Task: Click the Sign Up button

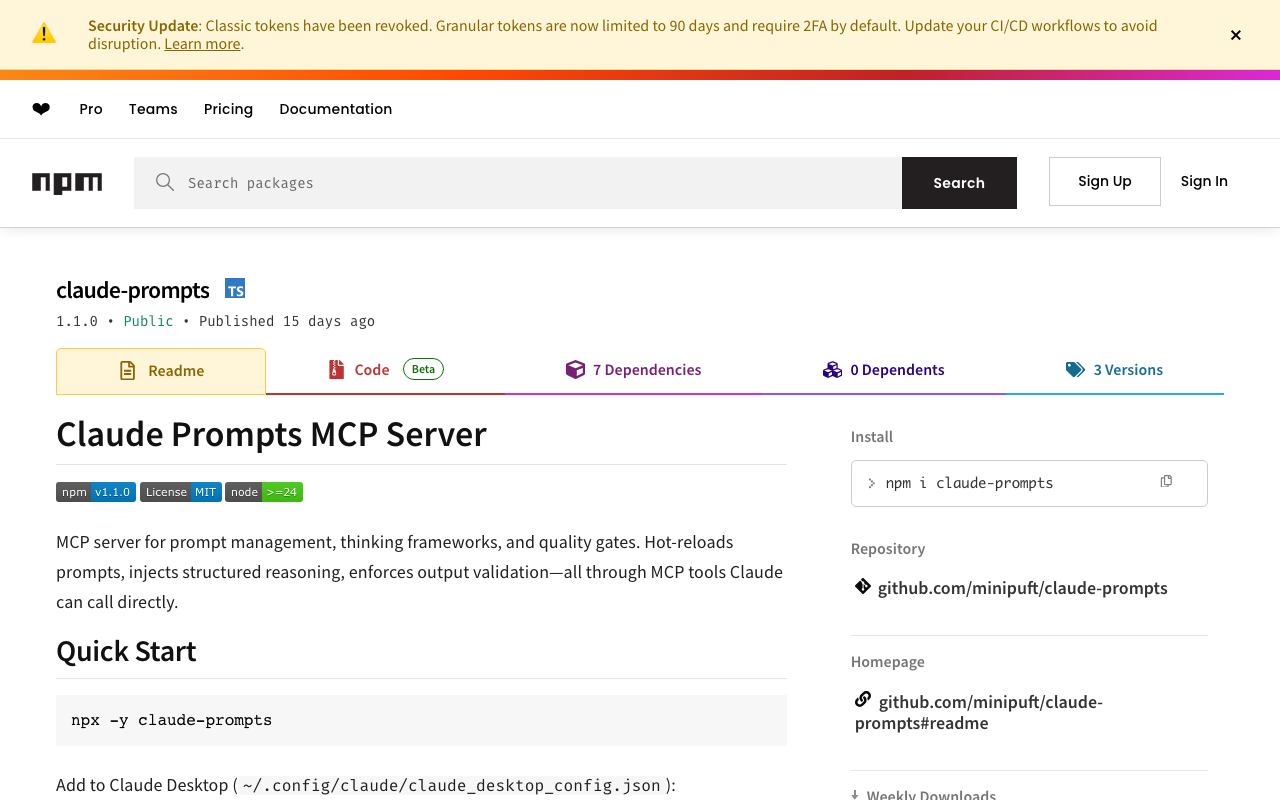Action: (1105, 181)
